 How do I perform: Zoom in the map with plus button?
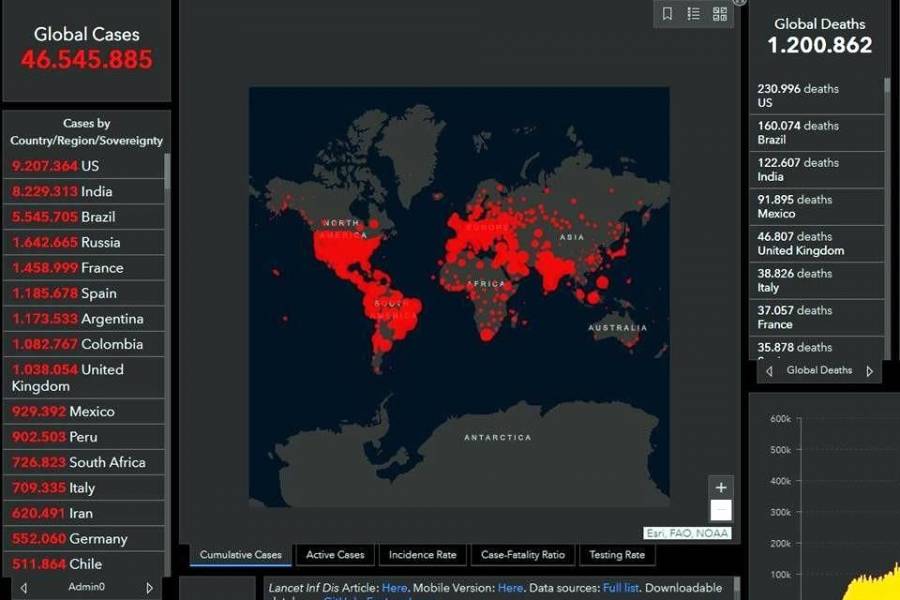721,487
